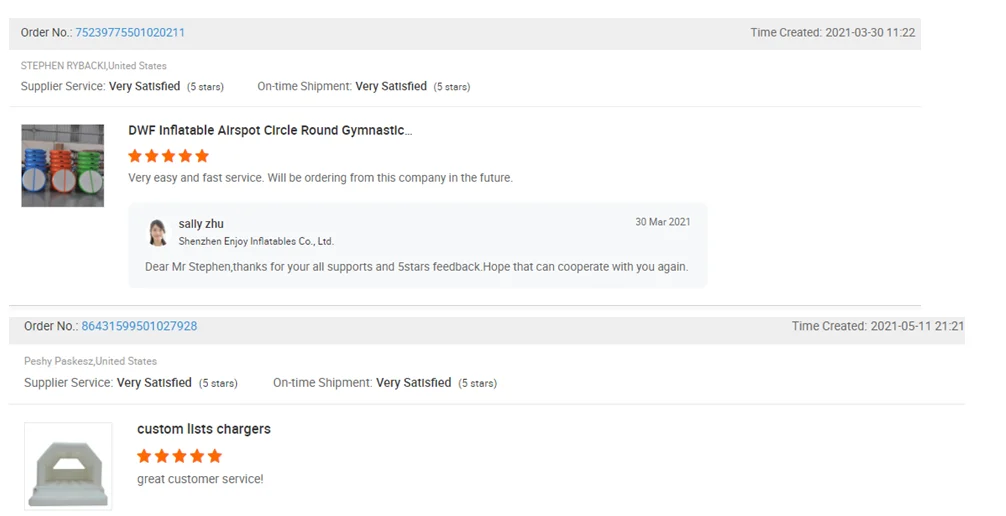The height and width of the screenshot is (516, 1006).
Task: Click the white bounce house thumbnail
Action: 68,466
